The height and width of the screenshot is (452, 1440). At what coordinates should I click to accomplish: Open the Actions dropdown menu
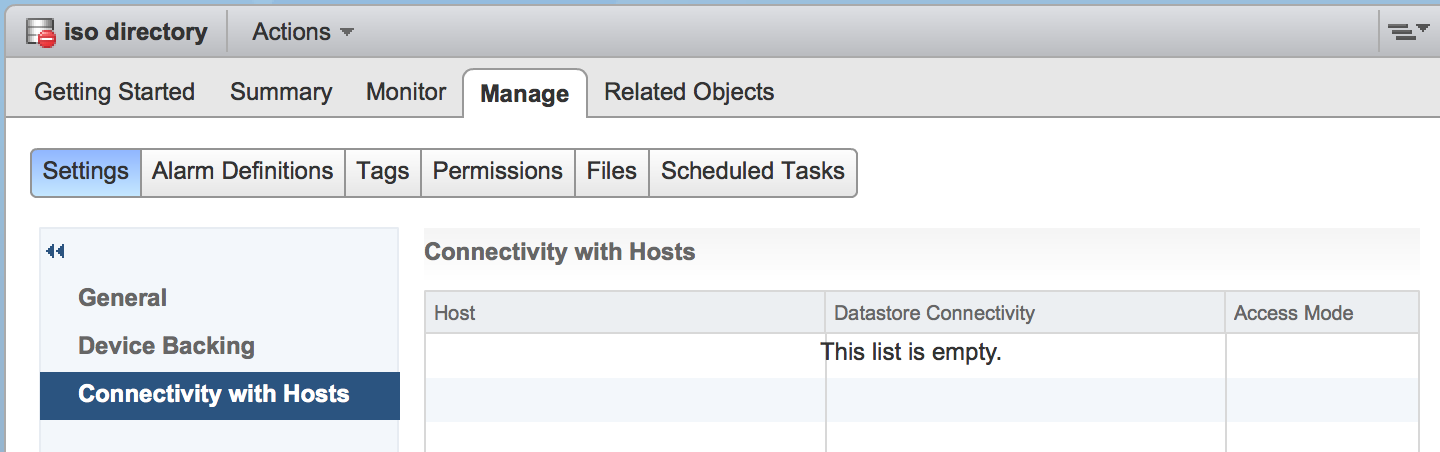coord(303,32)
